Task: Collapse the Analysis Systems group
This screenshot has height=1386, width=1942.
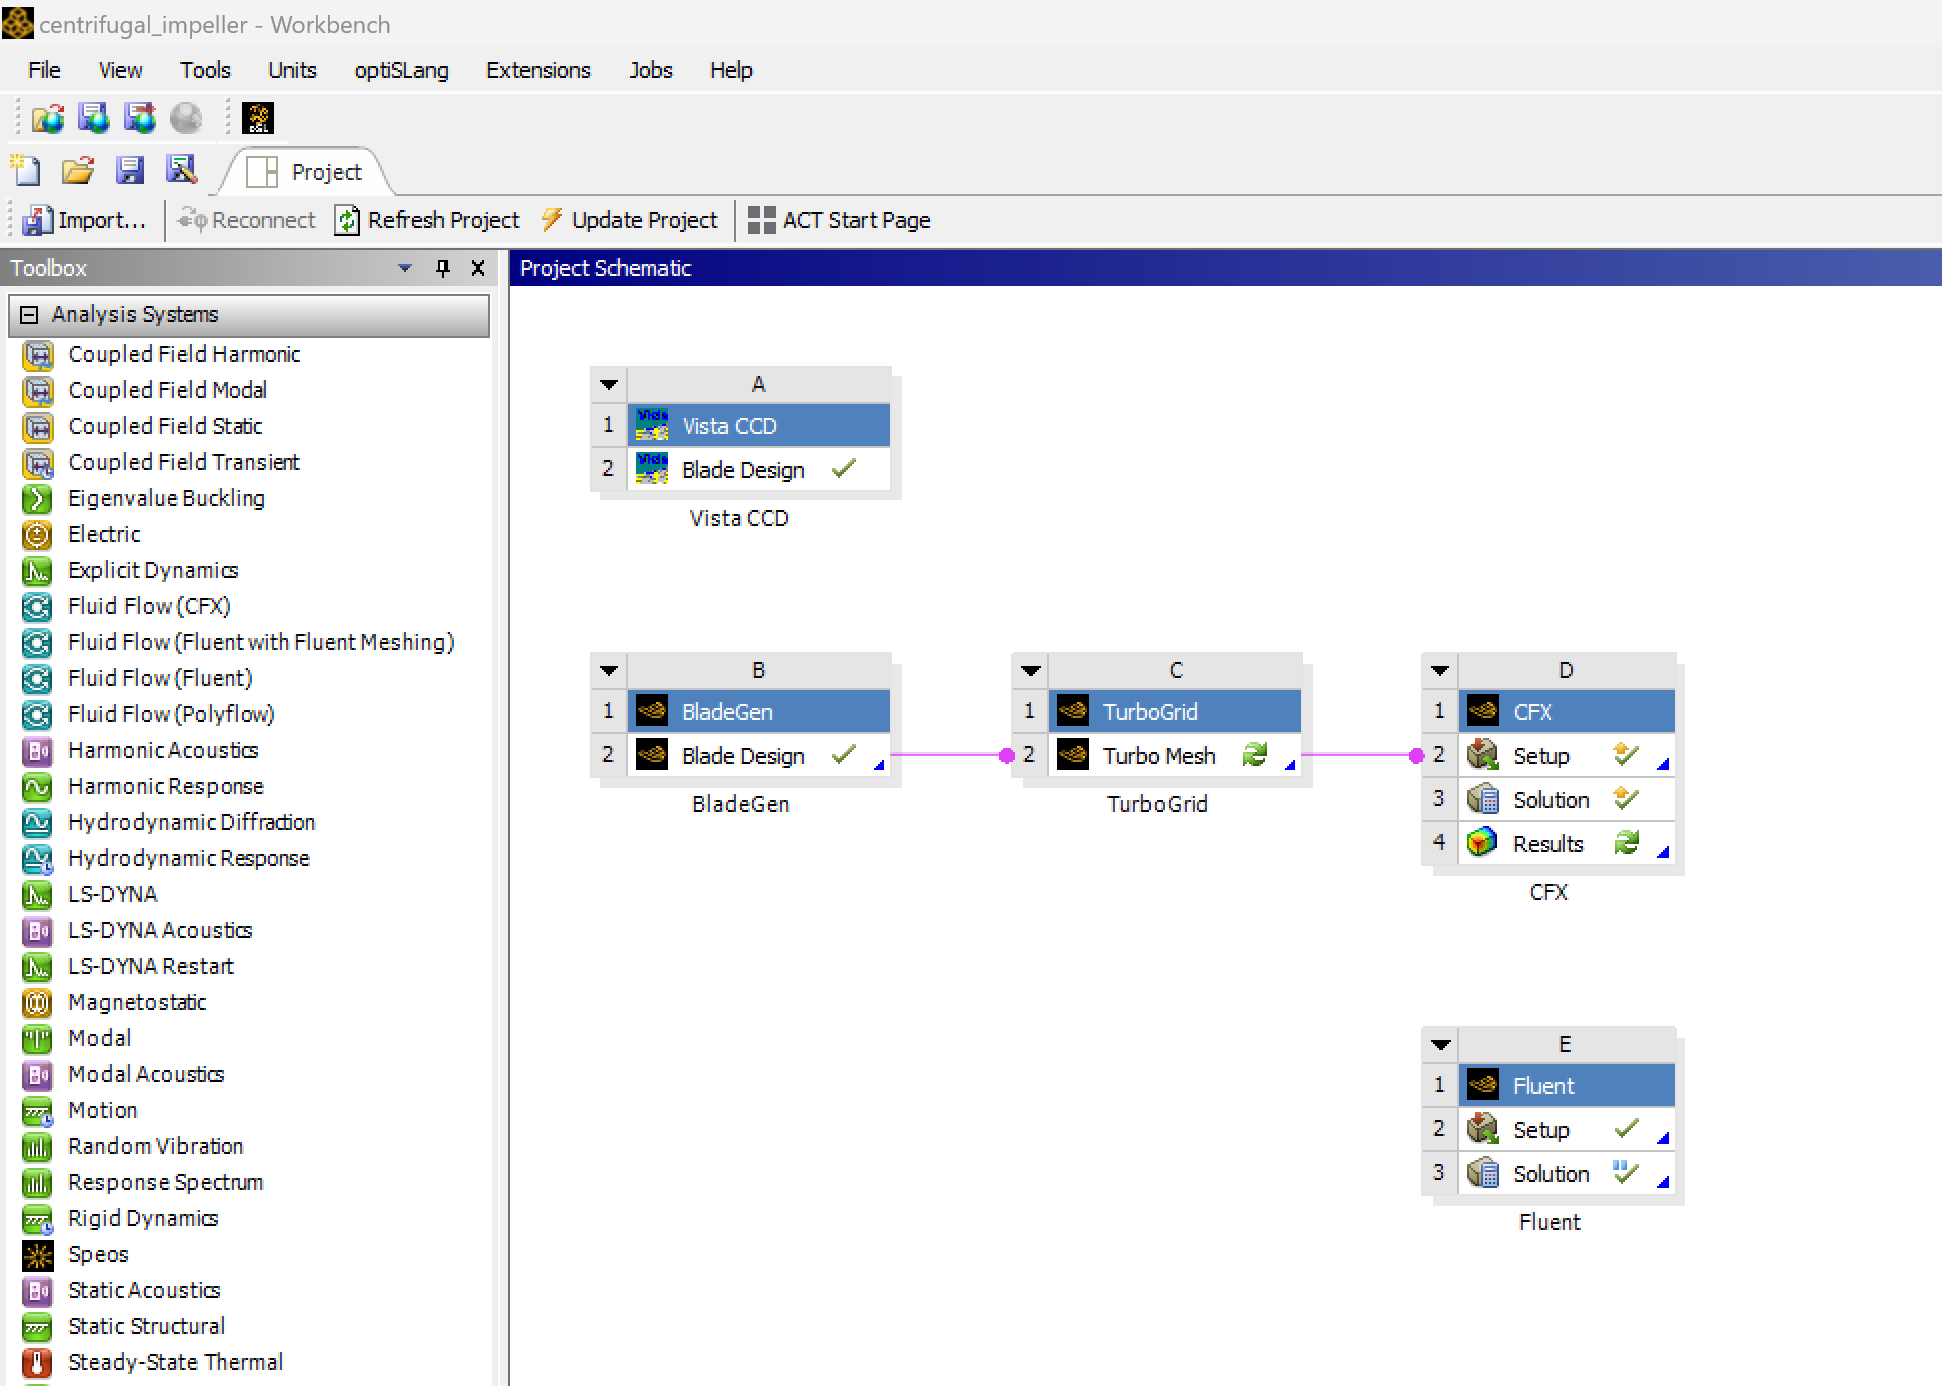Action: click(29, 315)
